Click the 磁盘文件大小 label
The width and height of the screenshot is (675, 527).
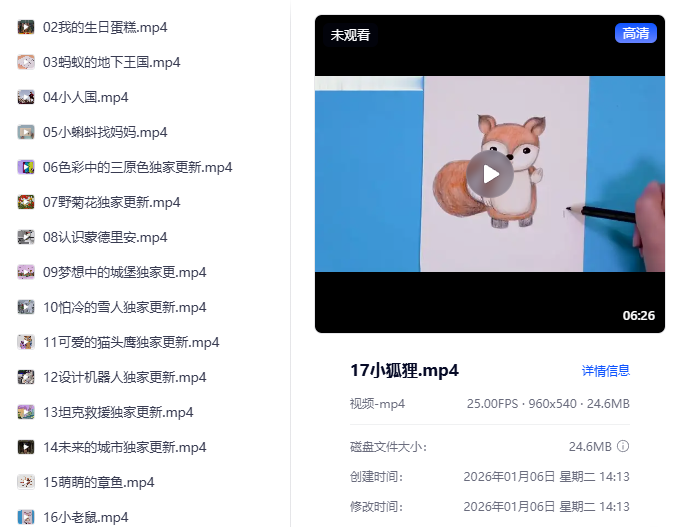[388, 447]
